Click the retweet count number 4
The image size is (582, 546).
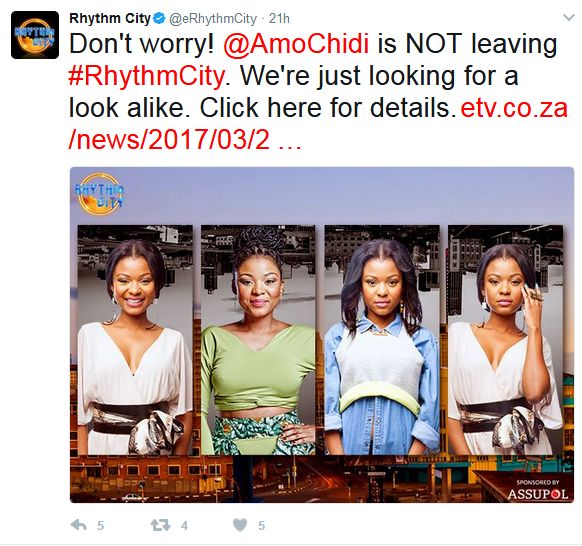click(x=184, y=526)
